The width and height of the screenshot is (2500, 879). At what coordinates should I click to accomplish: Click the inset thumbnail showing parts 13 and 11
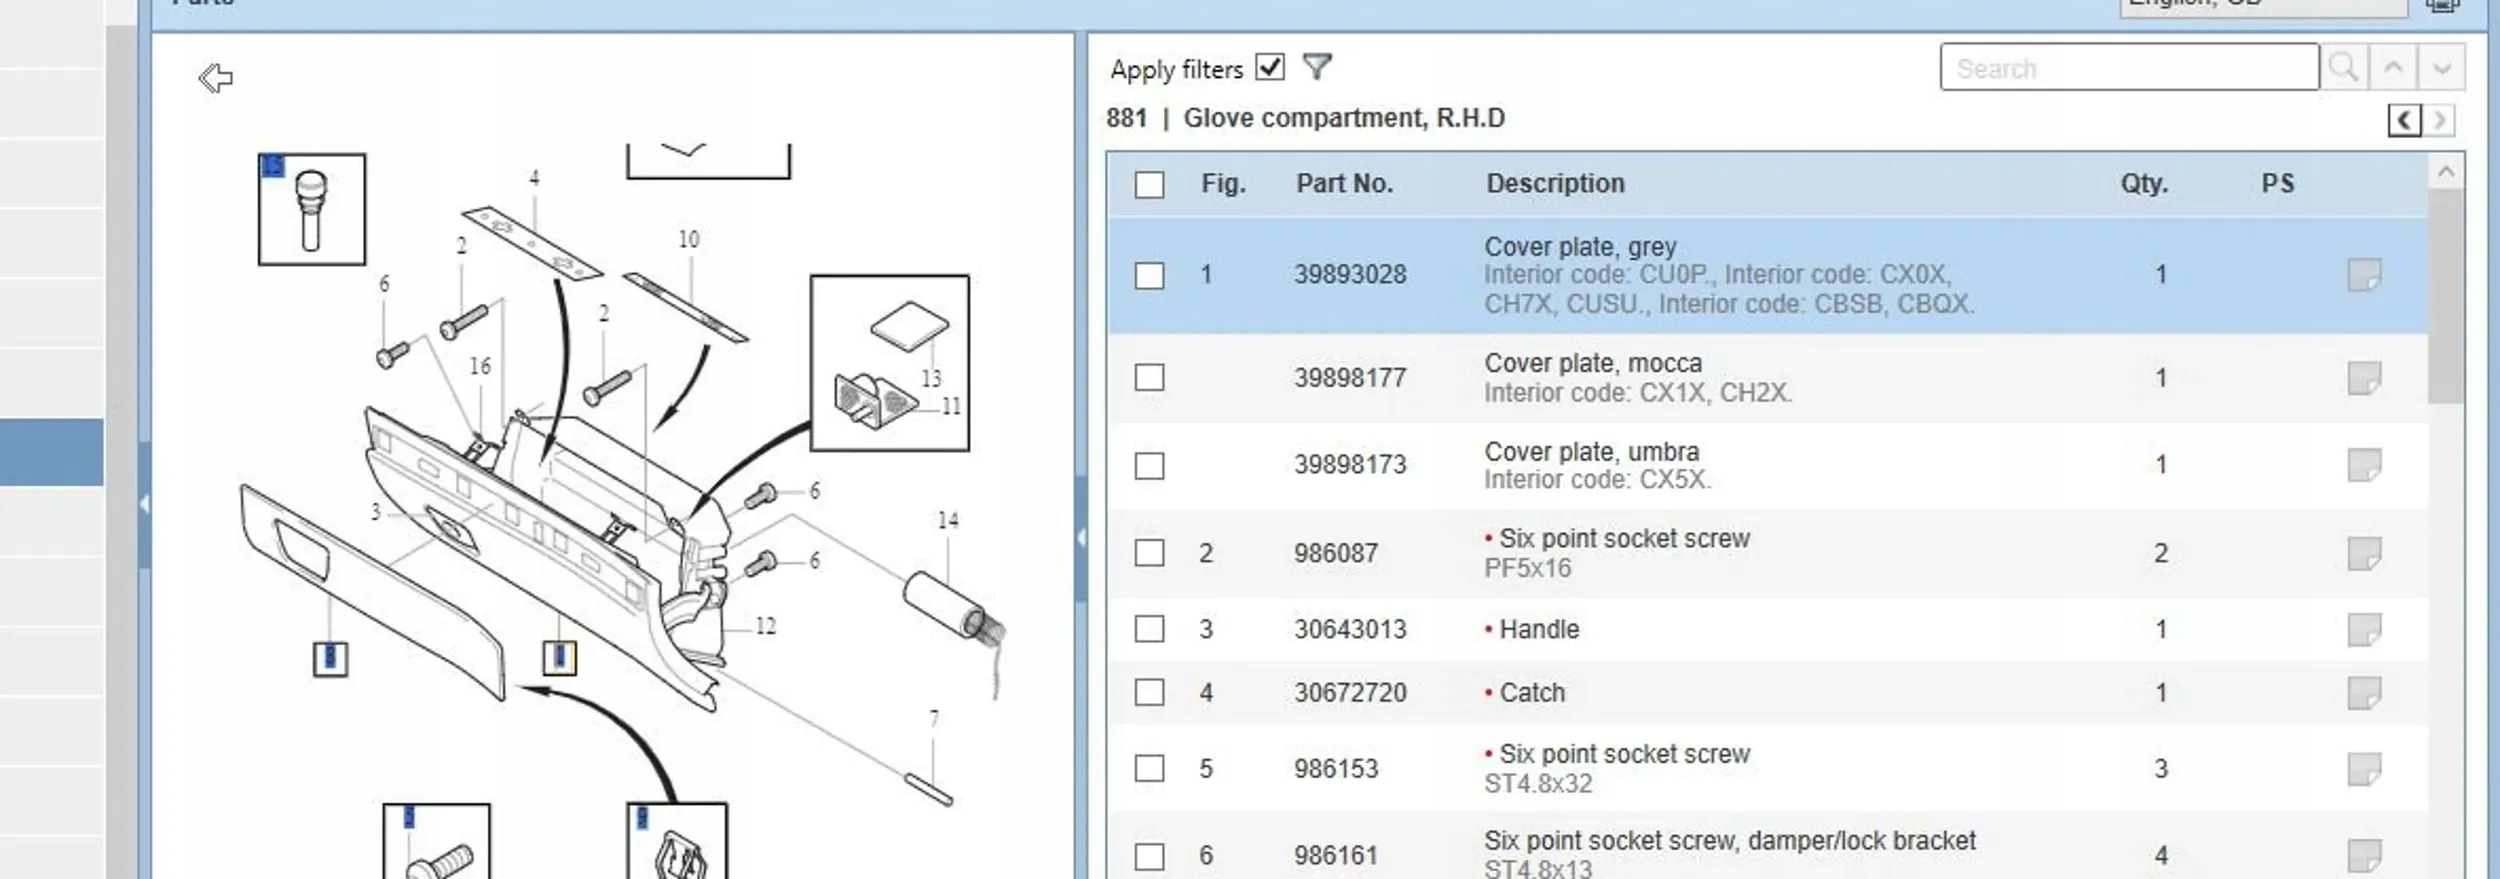tap(890, 363)
